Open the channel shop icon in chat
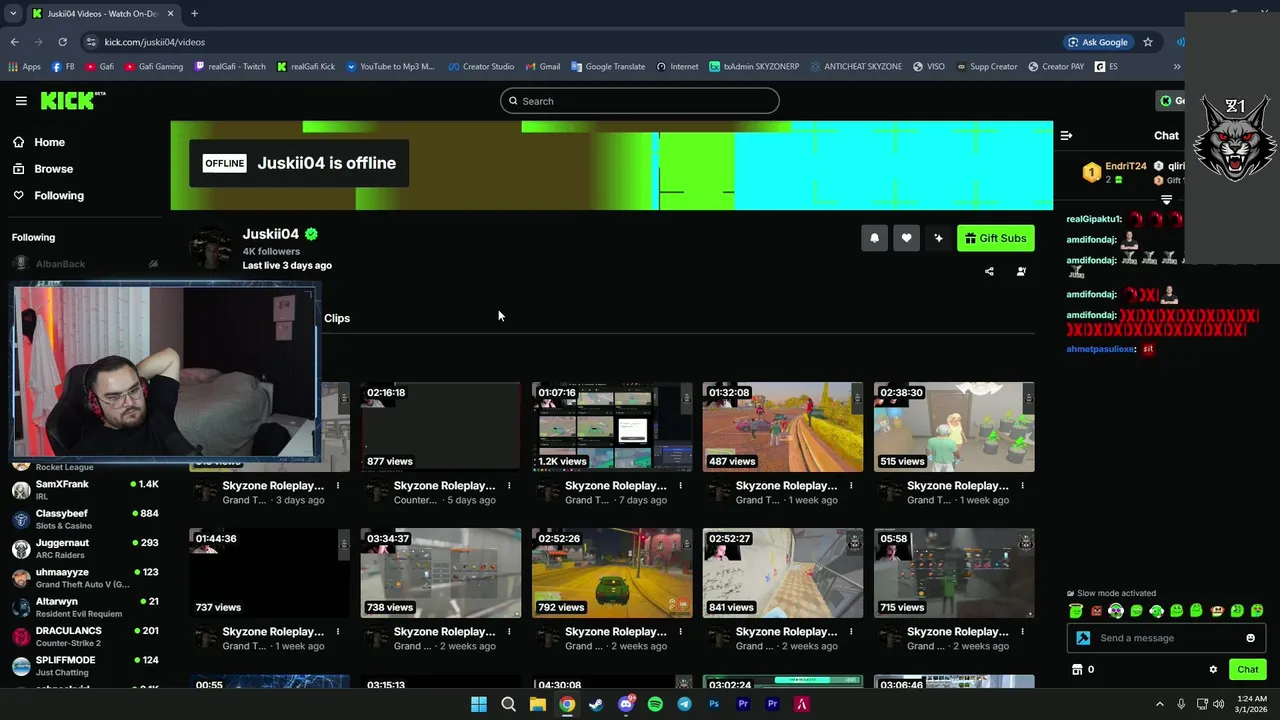 coord(1077,670)
